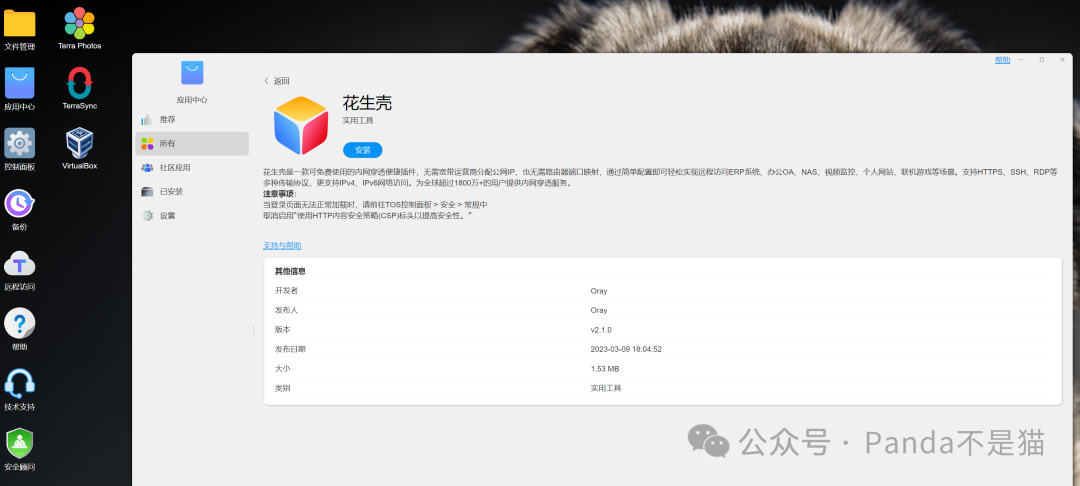Open the 帮助 link in the window title bar
The height and width of the screenshot is (486, 1080).
point(1002,60)
